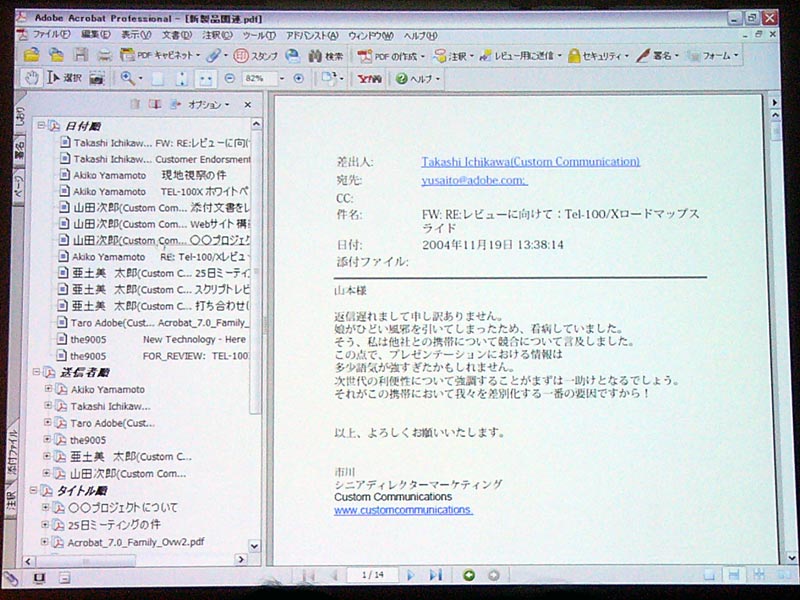Open the PDF キャビネット tool
The image size is (800, 600).
coord(160,55)
